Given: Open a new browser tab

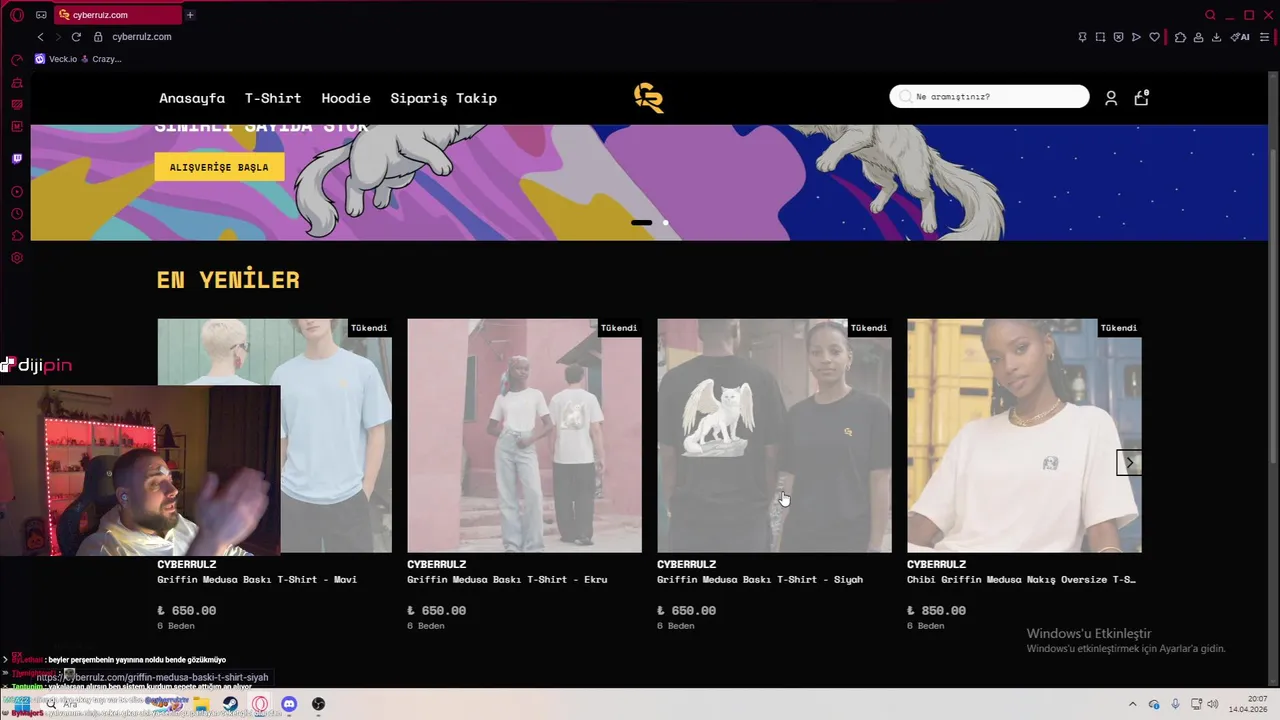Looking at the screenshot, I should 190,15.
